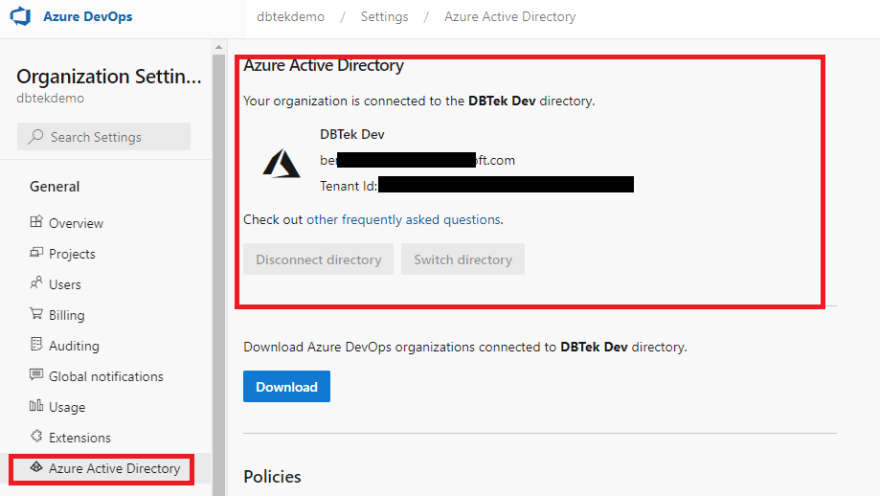The height and width of the screenshot is (496, 880).
Task: Open the Settings breadcrumb
Action: pos(384,17)
